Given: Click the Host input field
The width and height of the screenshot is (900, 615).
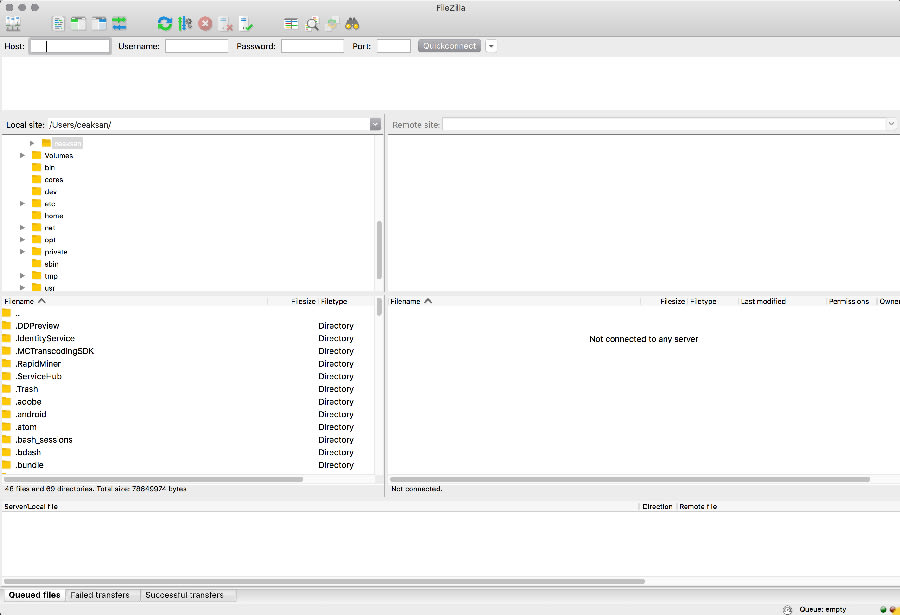Looking at the screenshot, I should tap(70, 46).
